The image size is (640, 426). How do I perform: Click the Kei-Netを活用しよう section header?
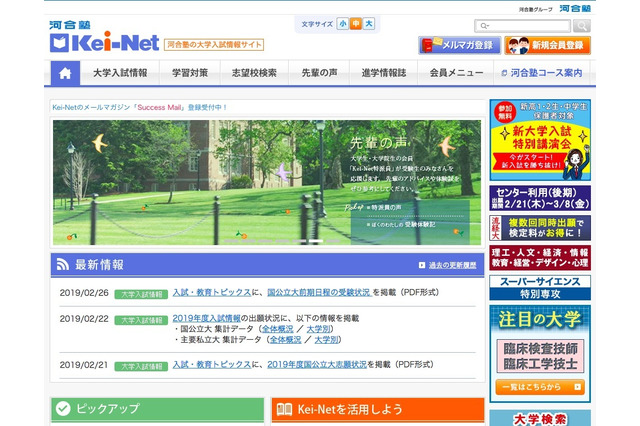[x=378, y=410]
